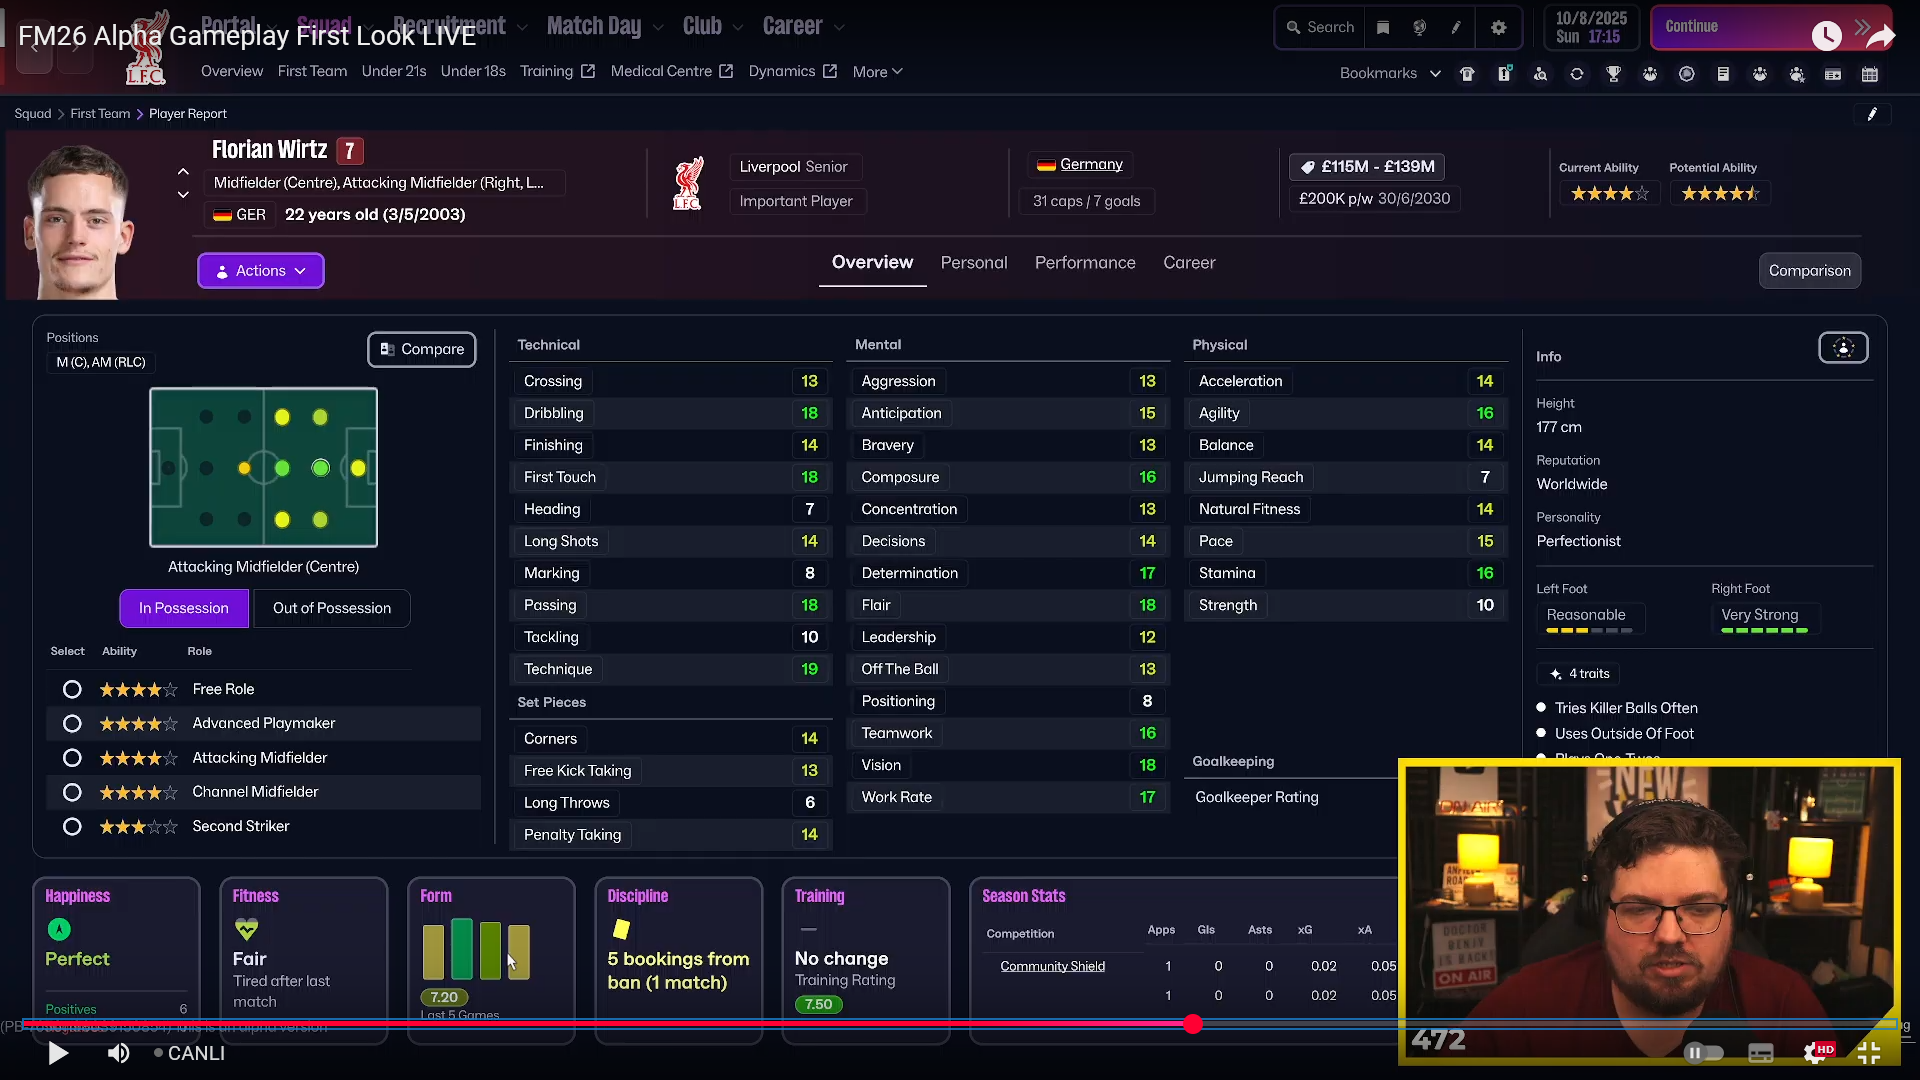Click the pencil edit icon near search
The image size is (1920, 1080).
point(1456,28)
